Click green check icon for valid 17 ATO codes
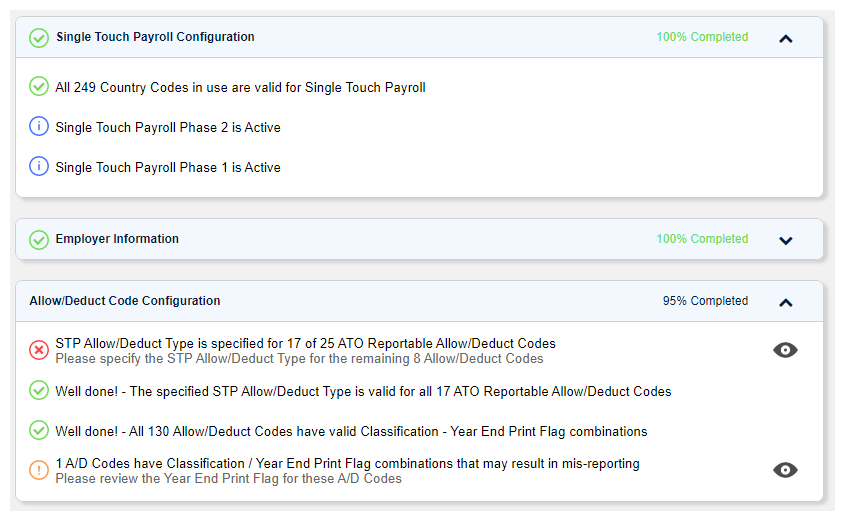 coord(39,391)
